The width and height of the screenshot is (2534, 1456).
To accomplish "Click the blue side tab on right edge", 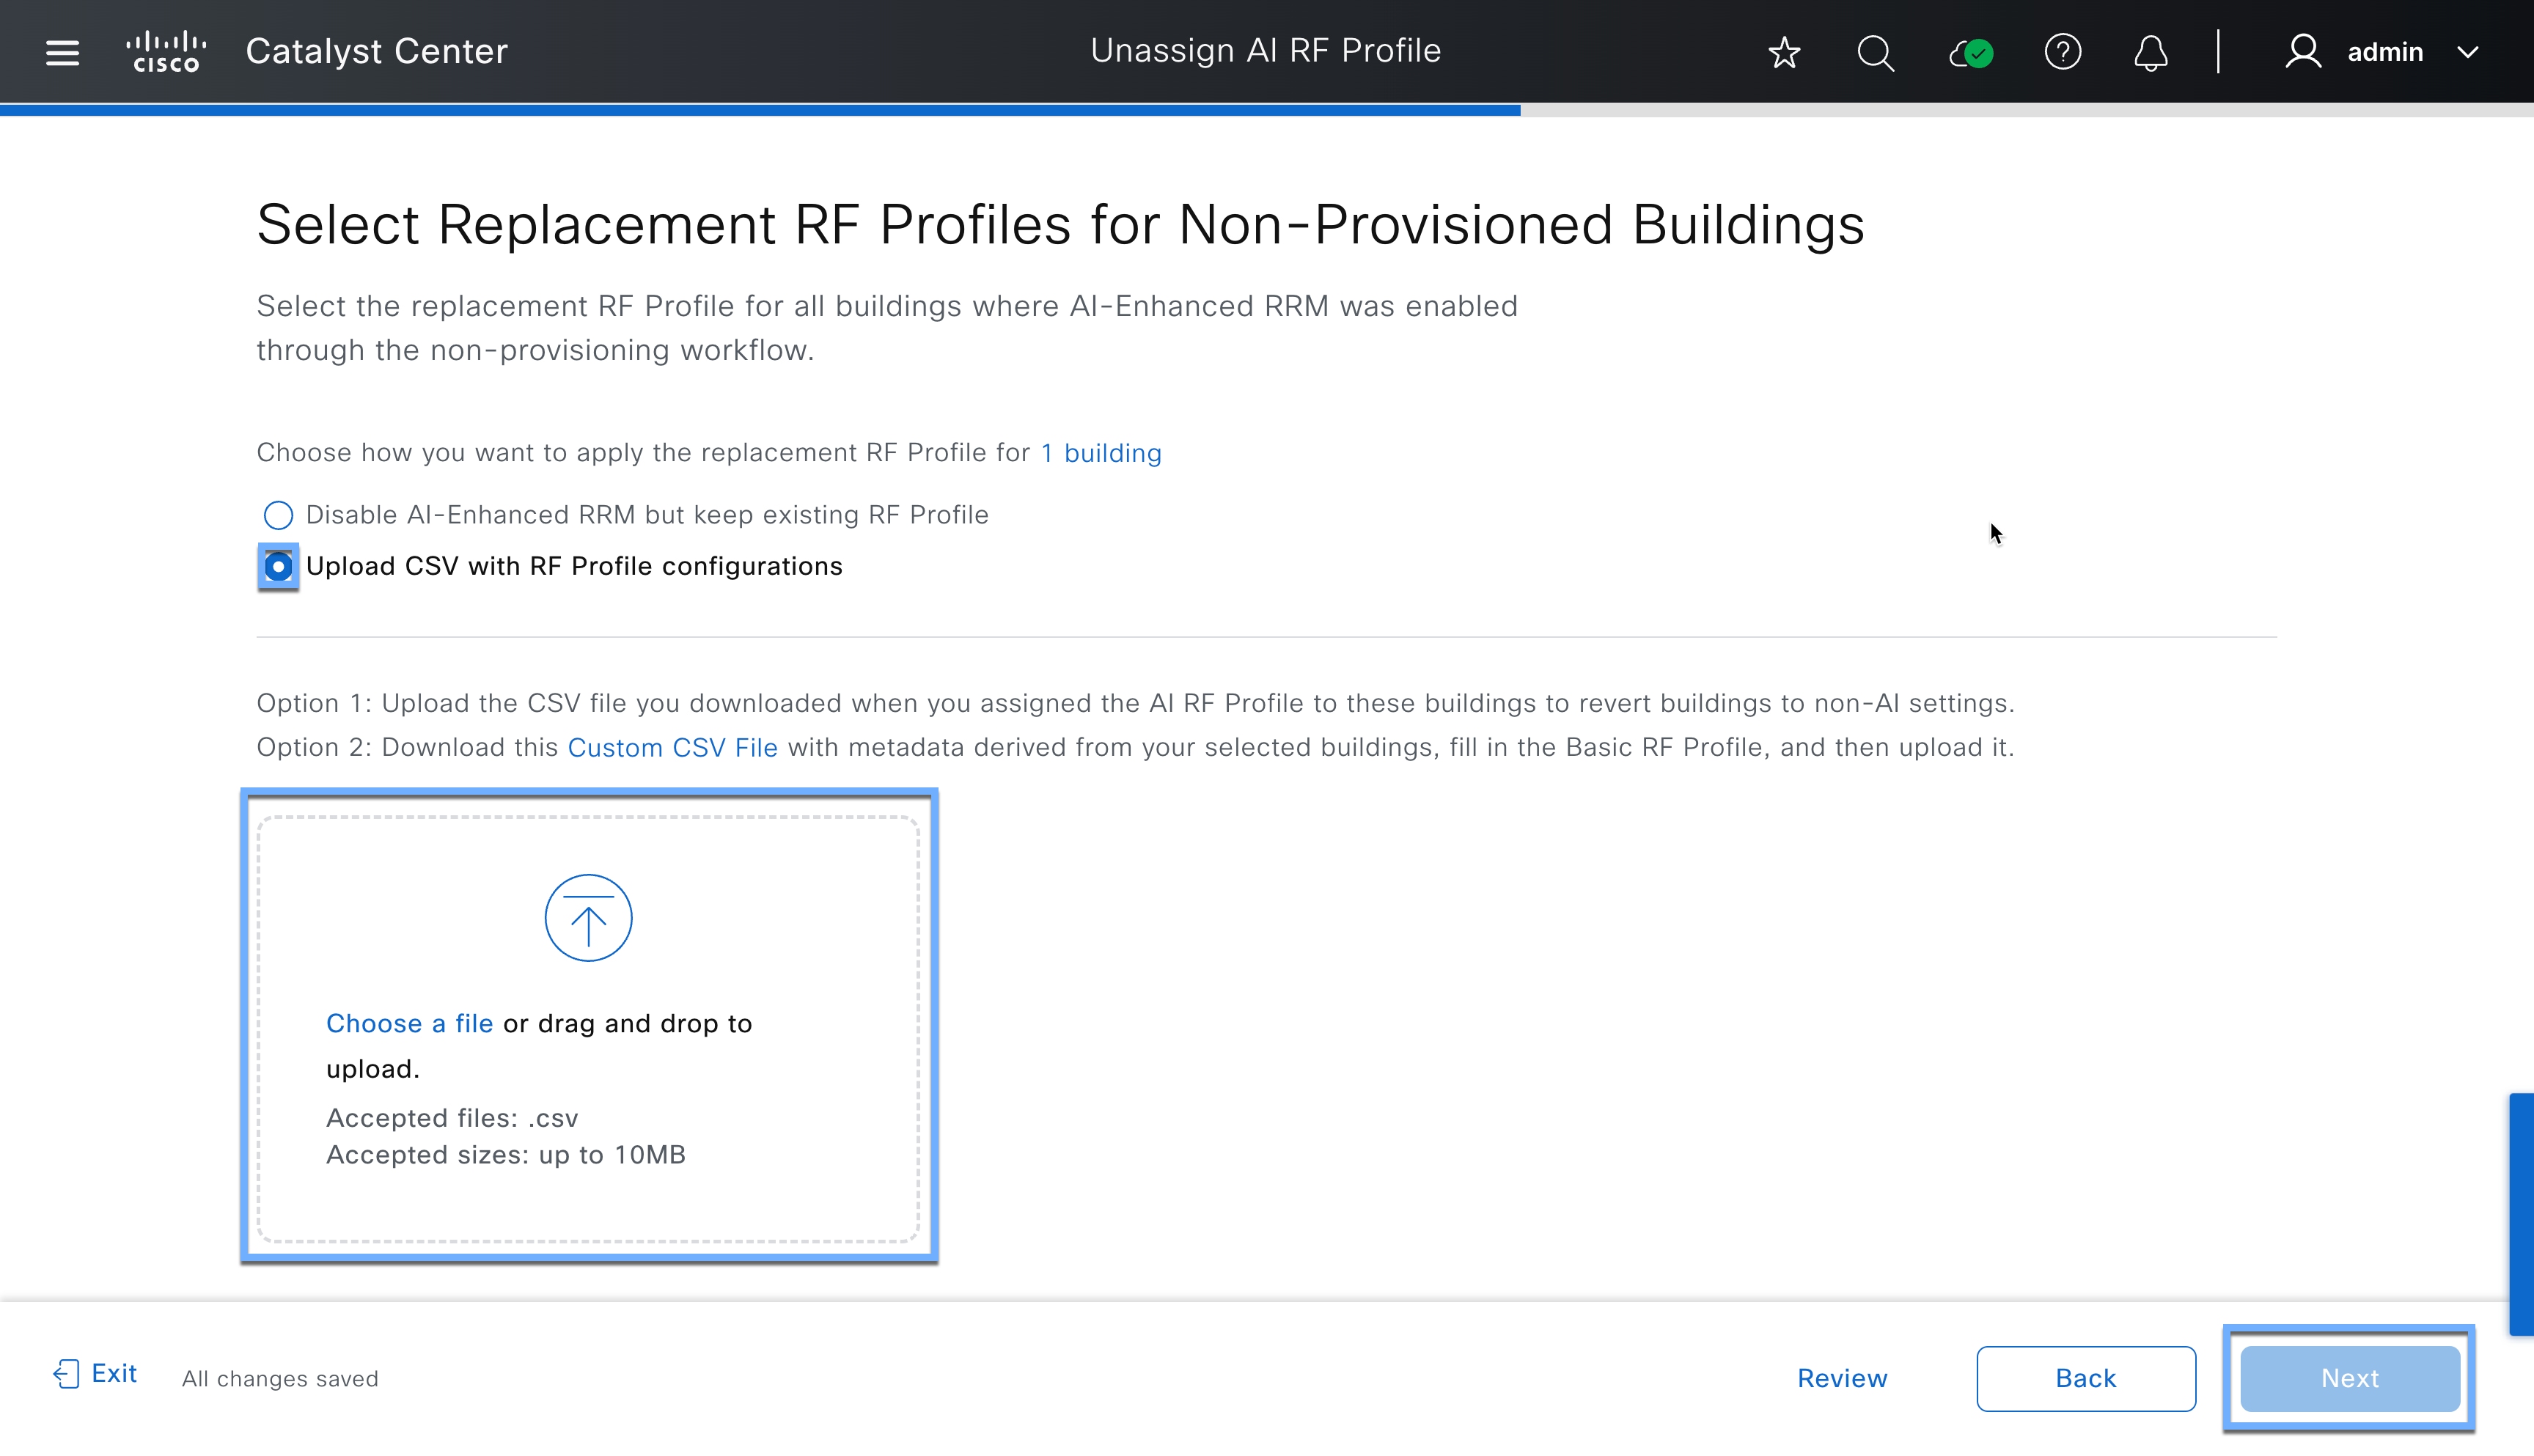I will [x=2521, y=1214].
